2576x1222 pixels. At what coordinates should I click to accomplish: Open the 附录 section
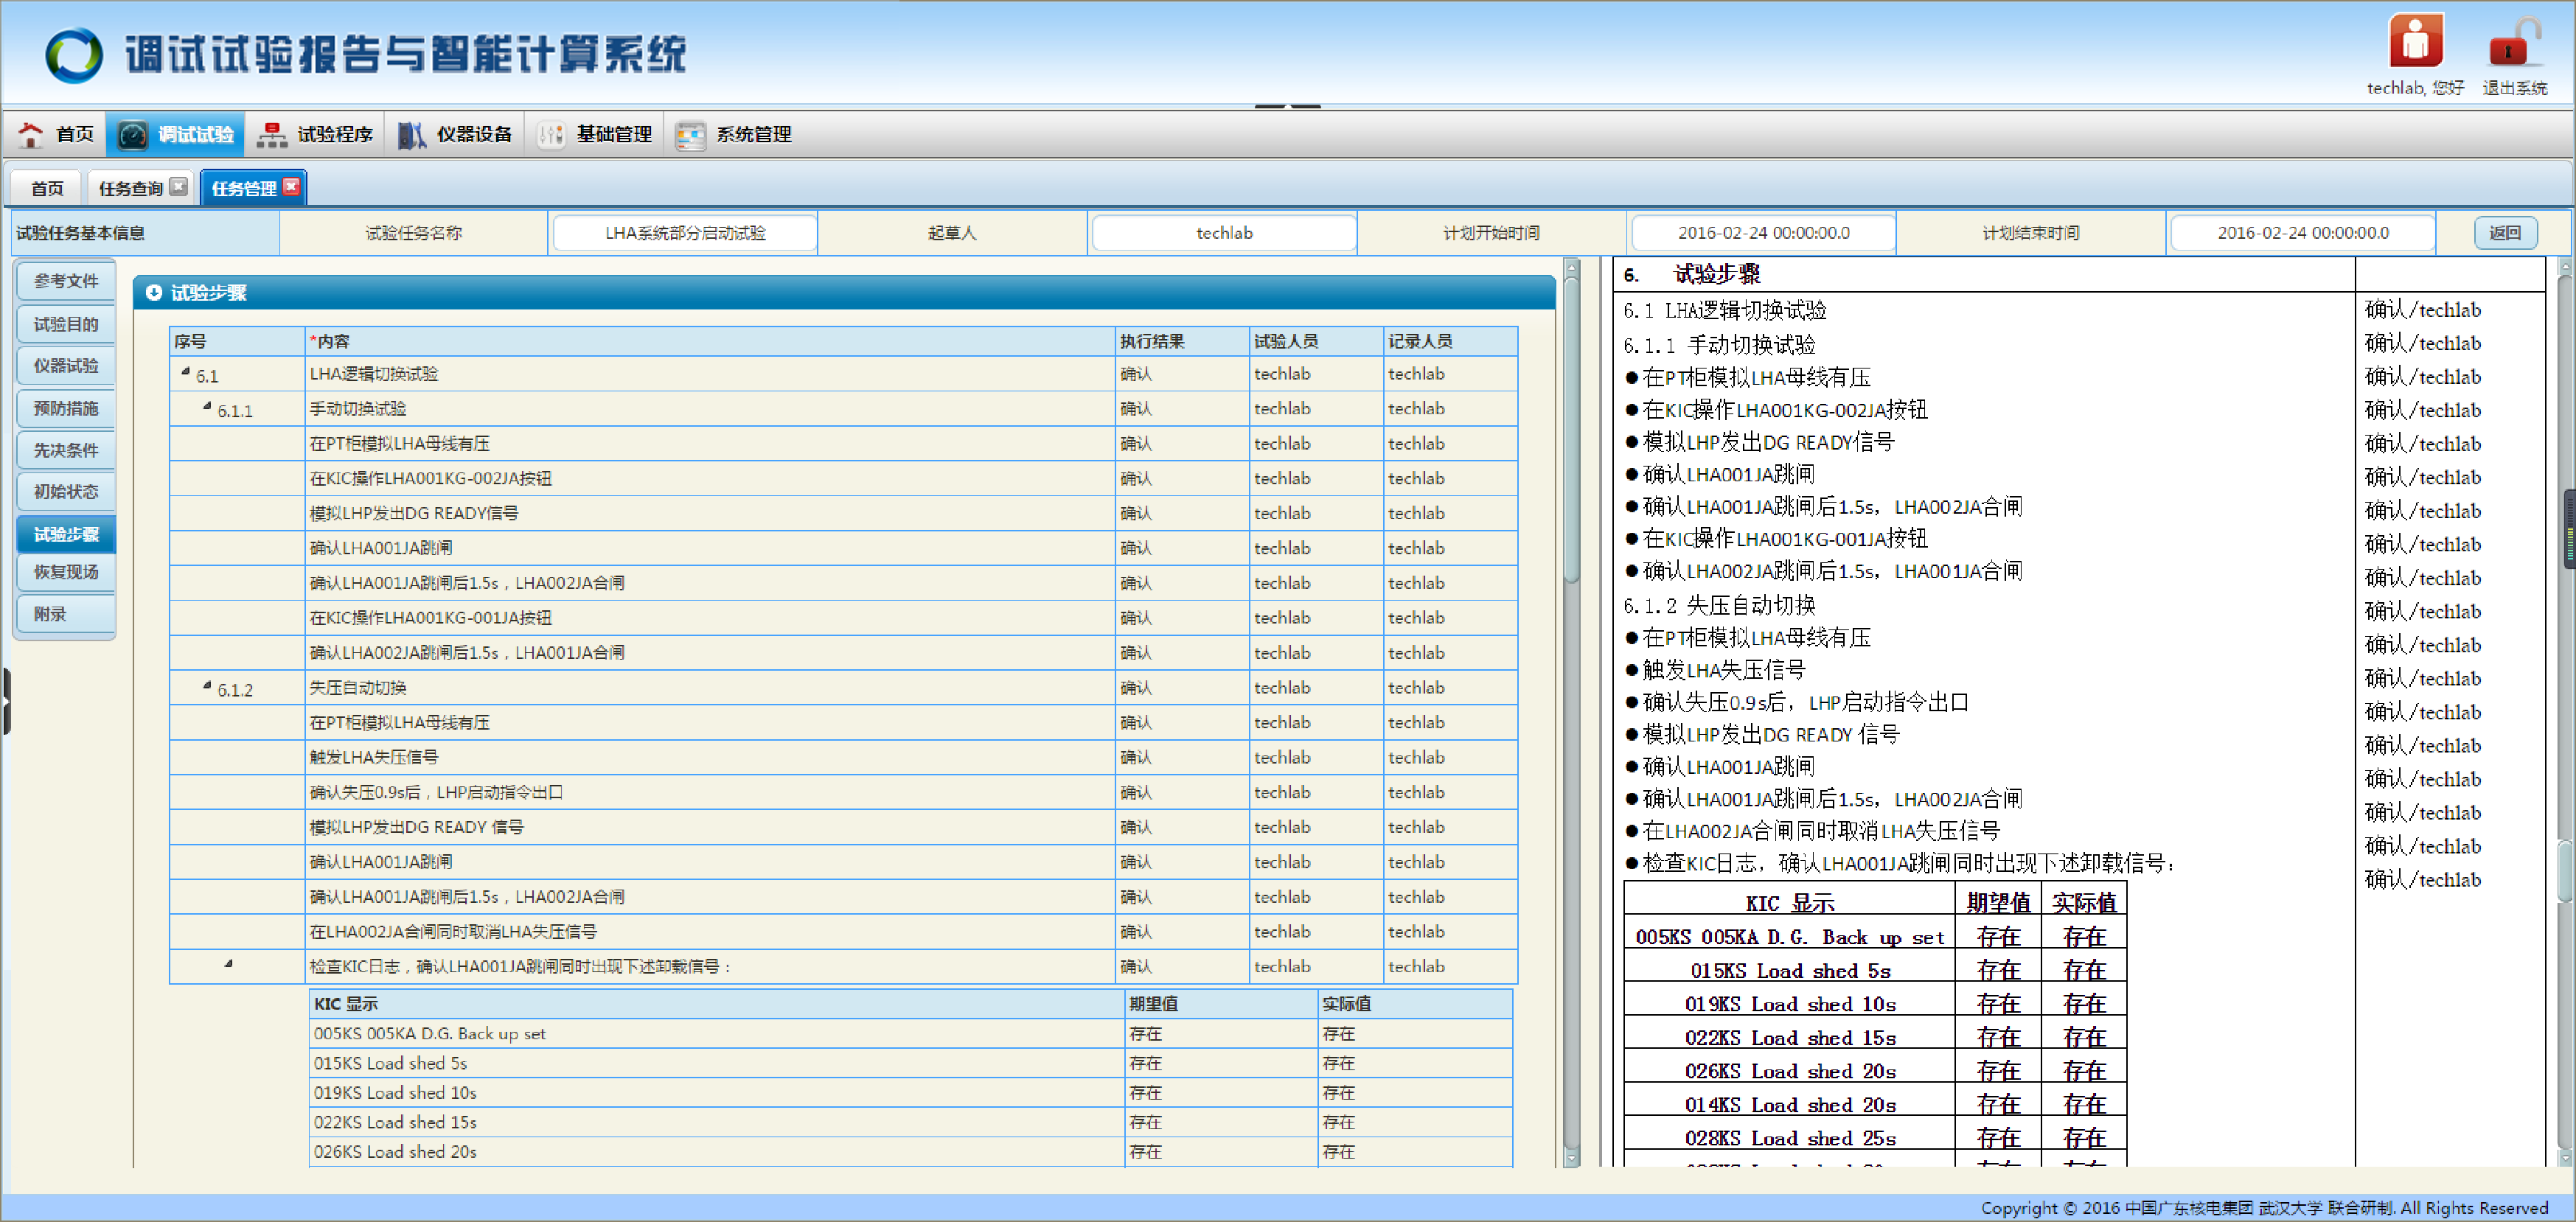(66, 614)
